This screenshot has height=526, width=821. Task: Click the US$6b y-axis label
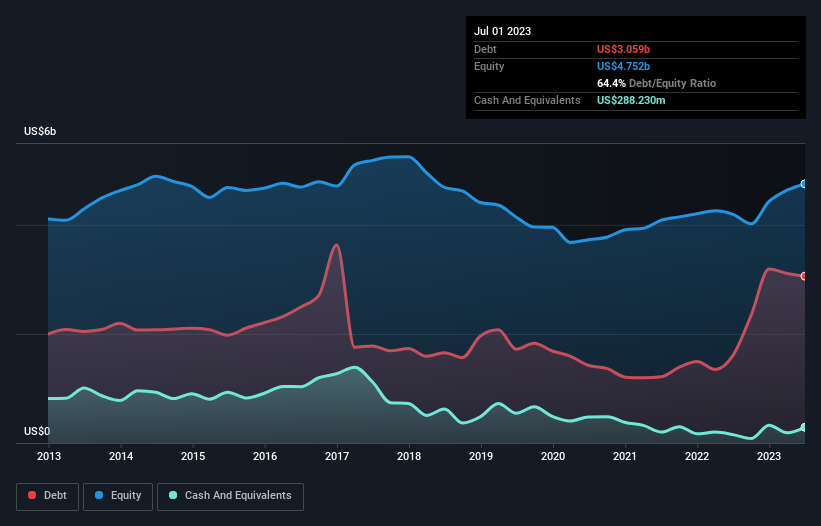(40, 131)
